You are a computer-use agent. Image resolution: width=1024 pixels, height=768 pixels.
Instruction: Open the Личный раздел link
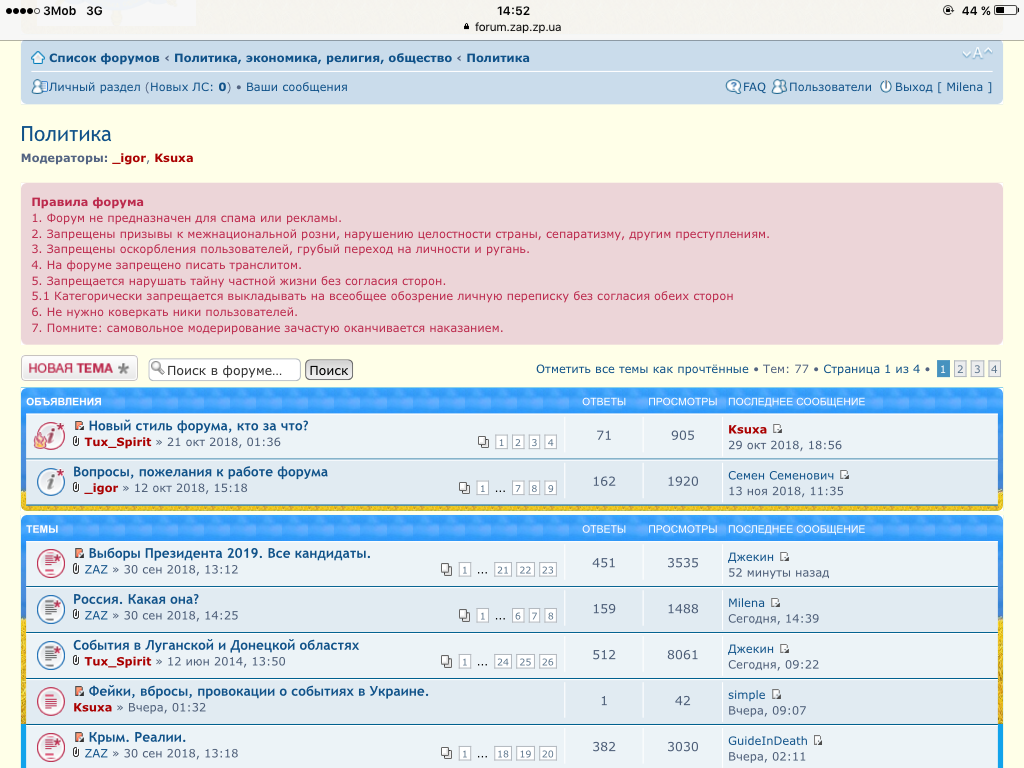point(95,87)
